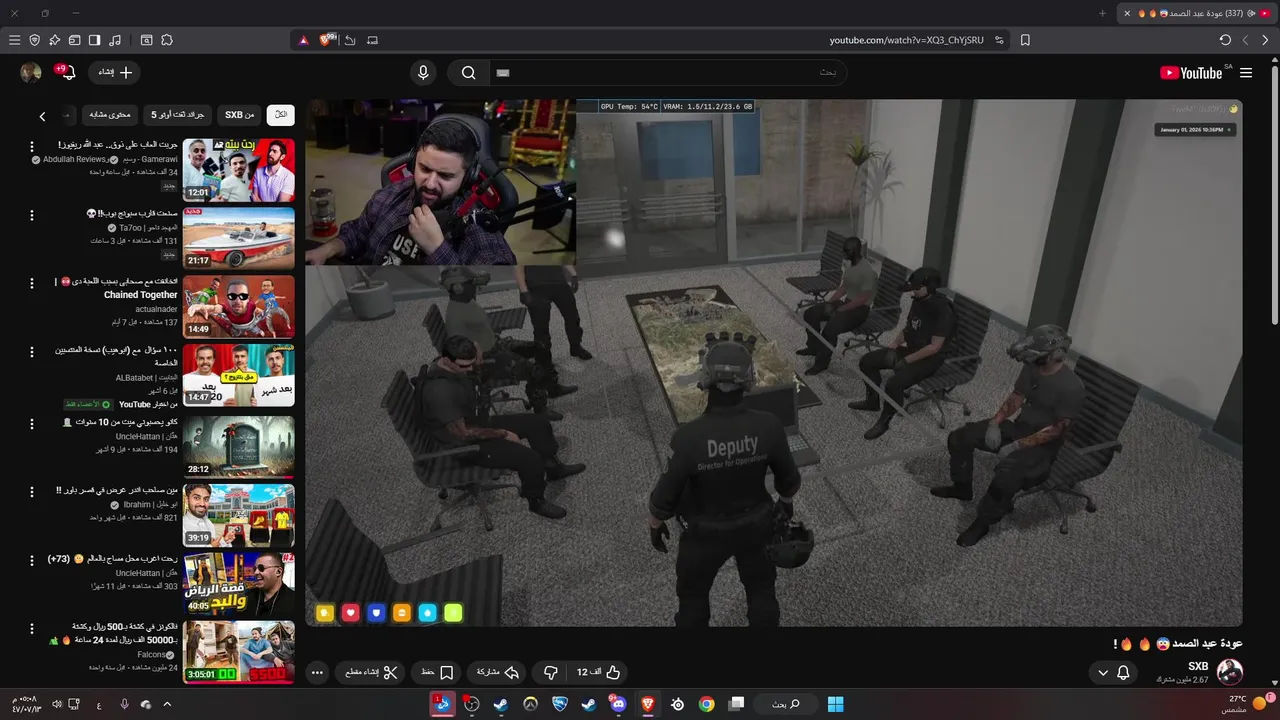Click the YouTube search magnifier button

(468, 72)
